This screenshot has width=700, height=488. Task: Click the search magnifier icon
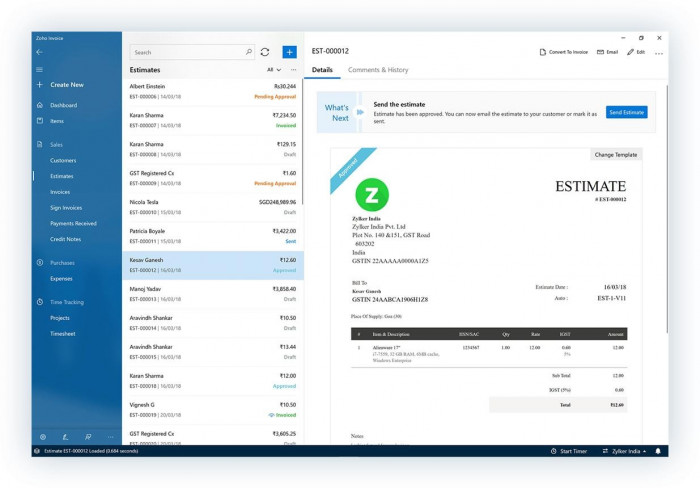249,52
